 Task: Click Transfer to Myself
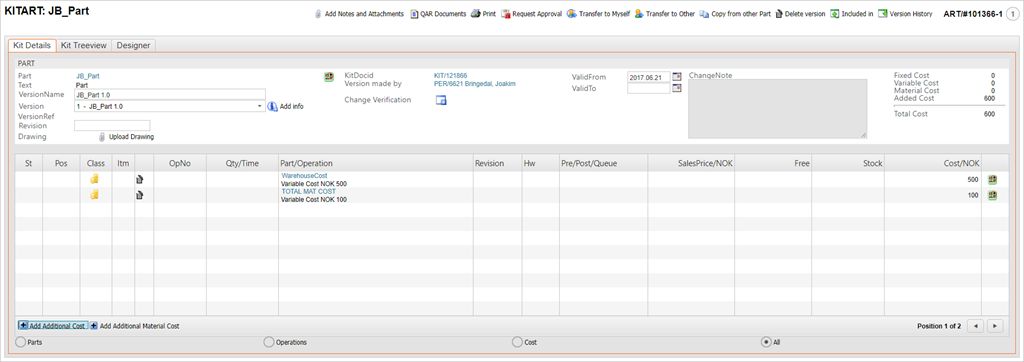tap(598, 14)
